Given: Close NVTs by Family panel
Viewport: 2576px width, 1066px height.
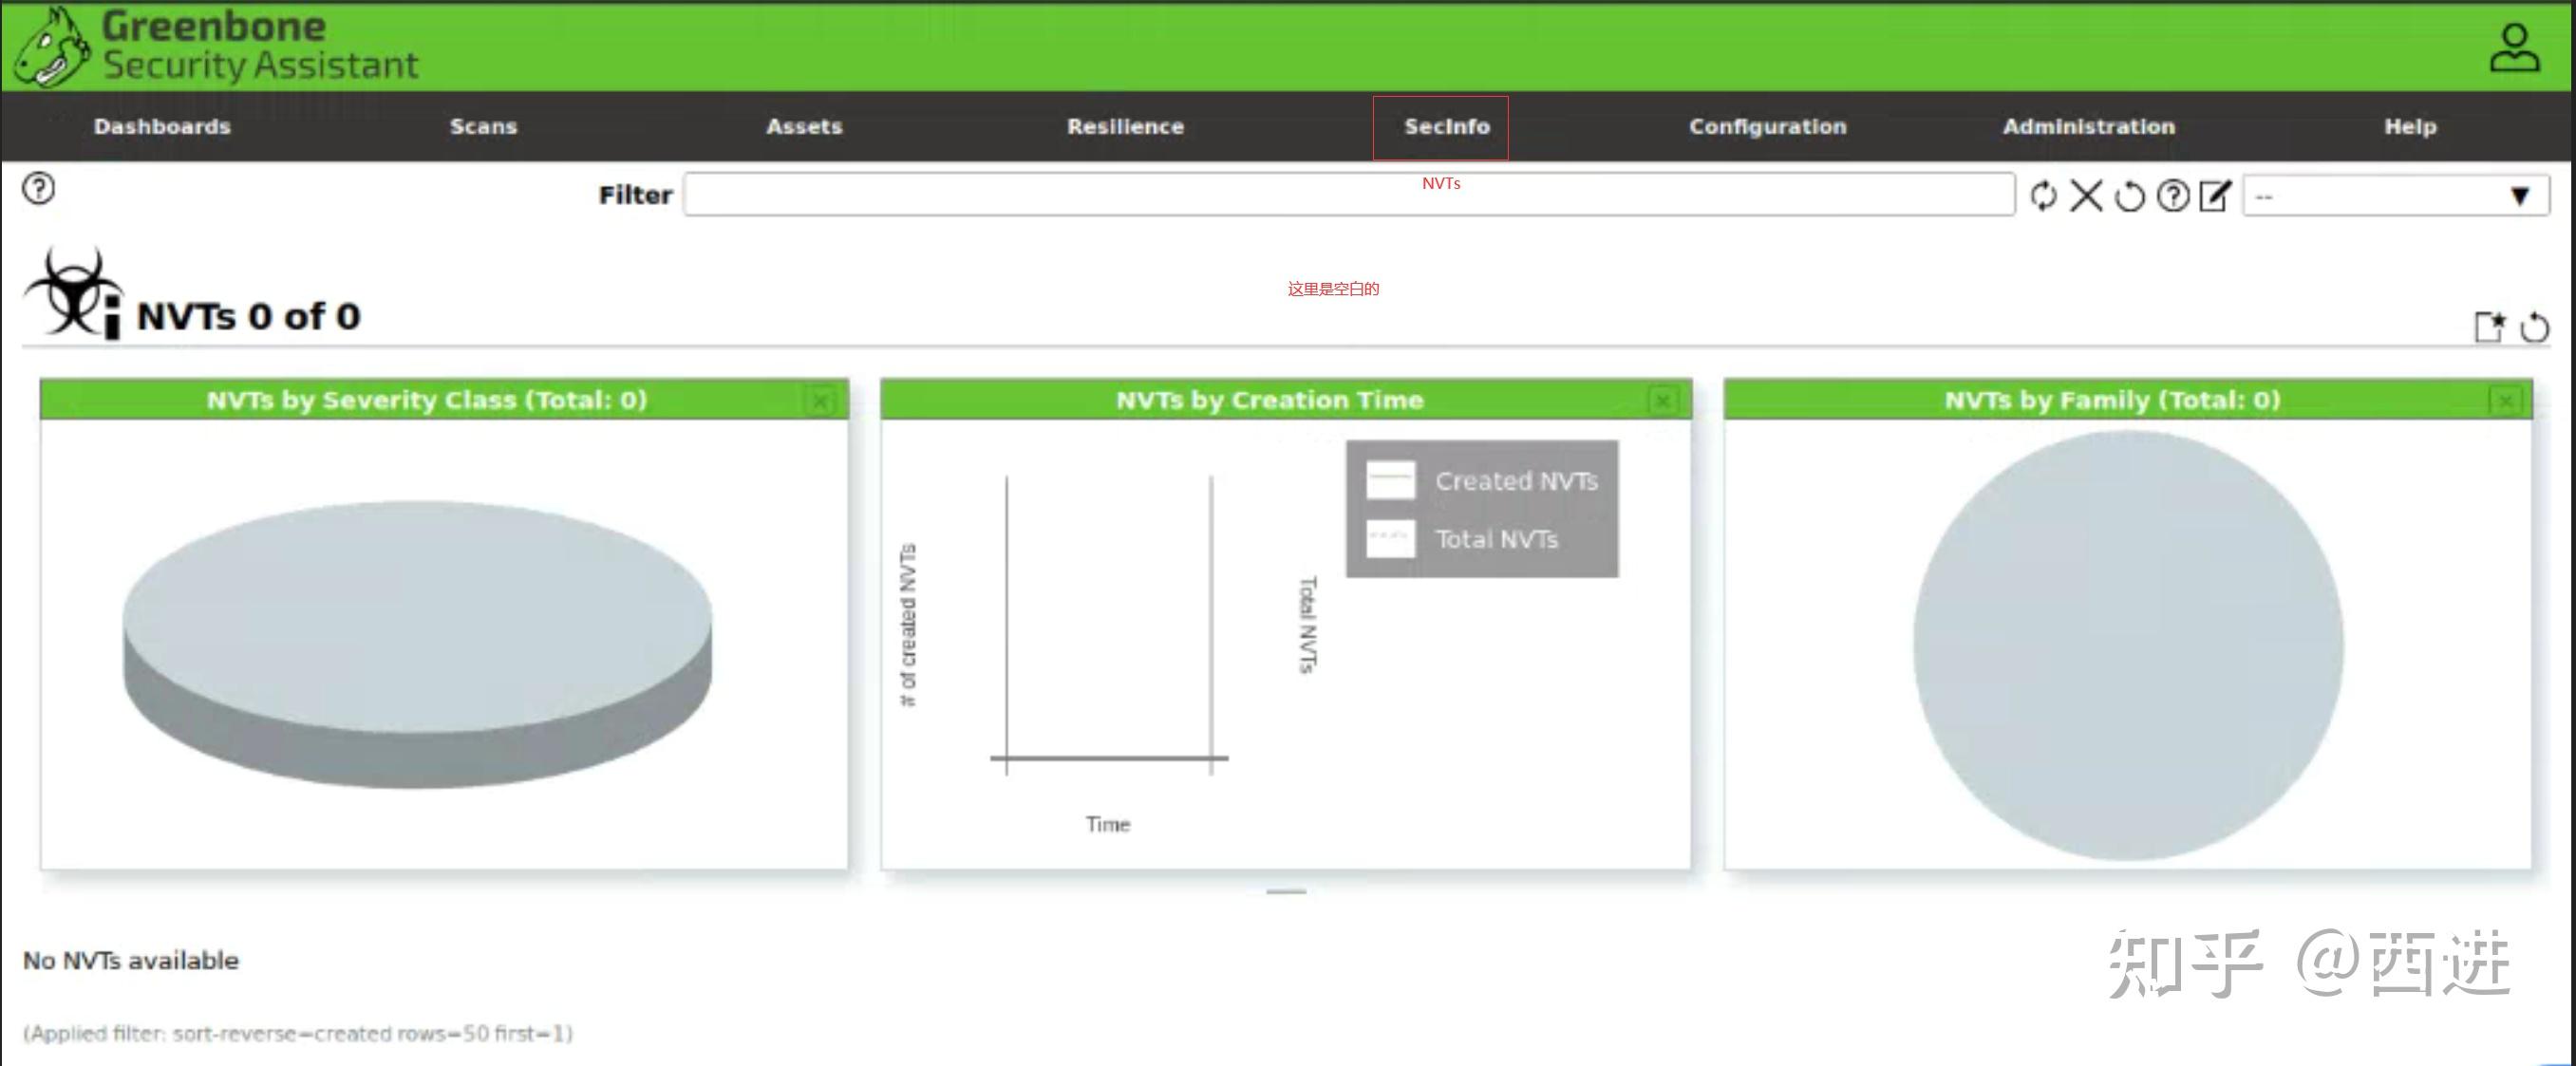Looking at the screenshot, I should click(2505, 402).
